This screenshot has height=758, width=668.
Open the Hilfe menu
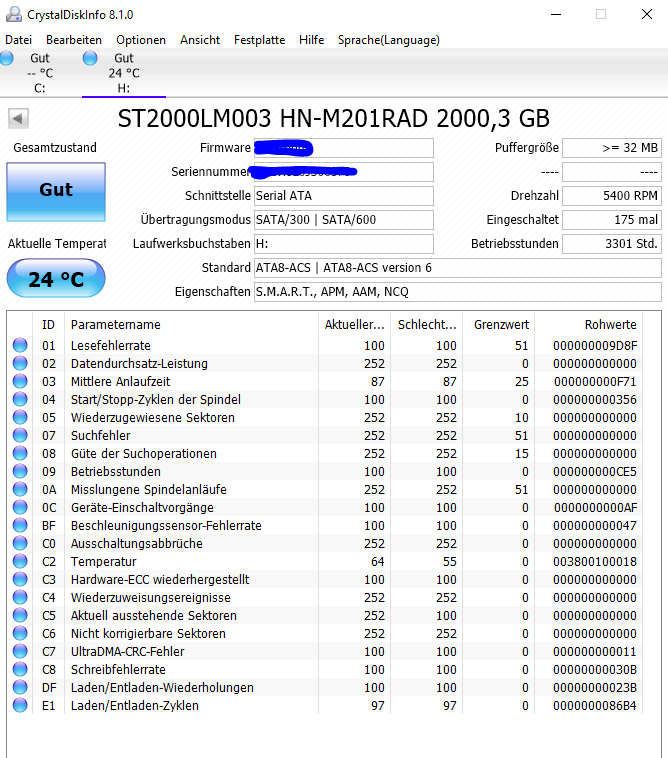point(311,40)
